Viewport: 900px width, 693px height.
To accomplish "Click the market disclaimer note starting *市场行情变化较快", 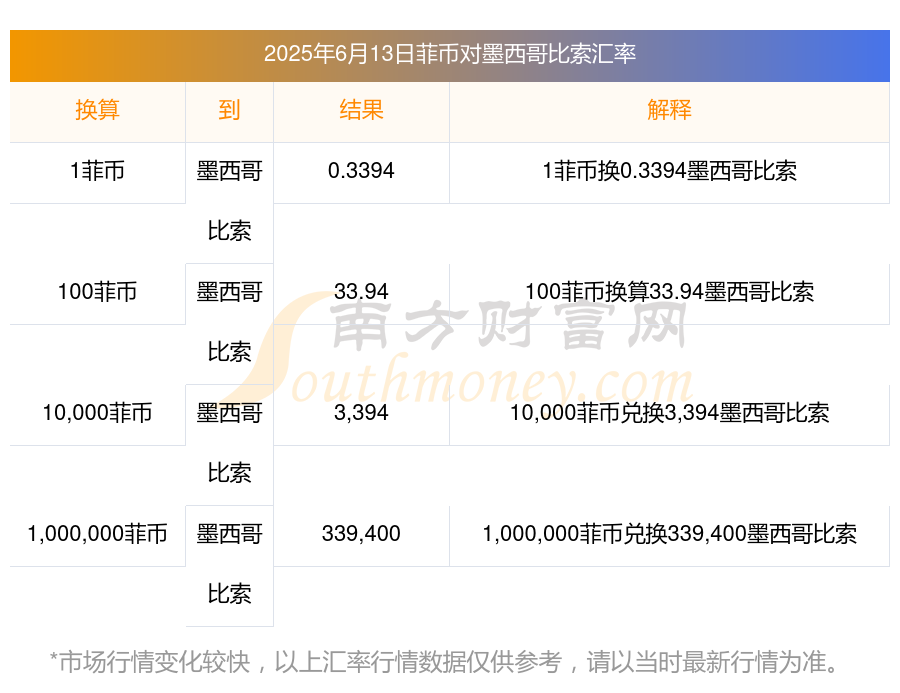I will 445,662.
